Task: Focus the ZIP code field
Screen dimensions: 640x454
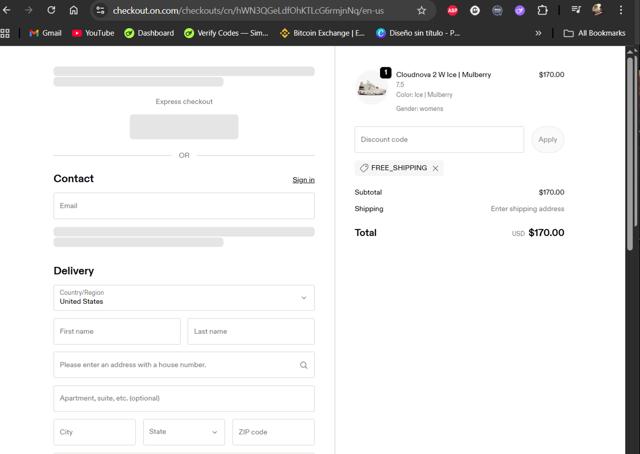Action: tap(273, 432)
